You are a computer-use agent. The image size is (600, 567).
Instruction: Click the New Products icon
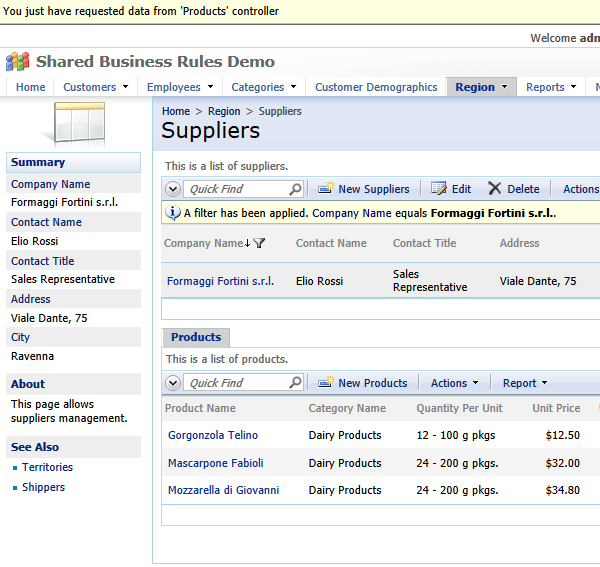click(x=326, y=382)
